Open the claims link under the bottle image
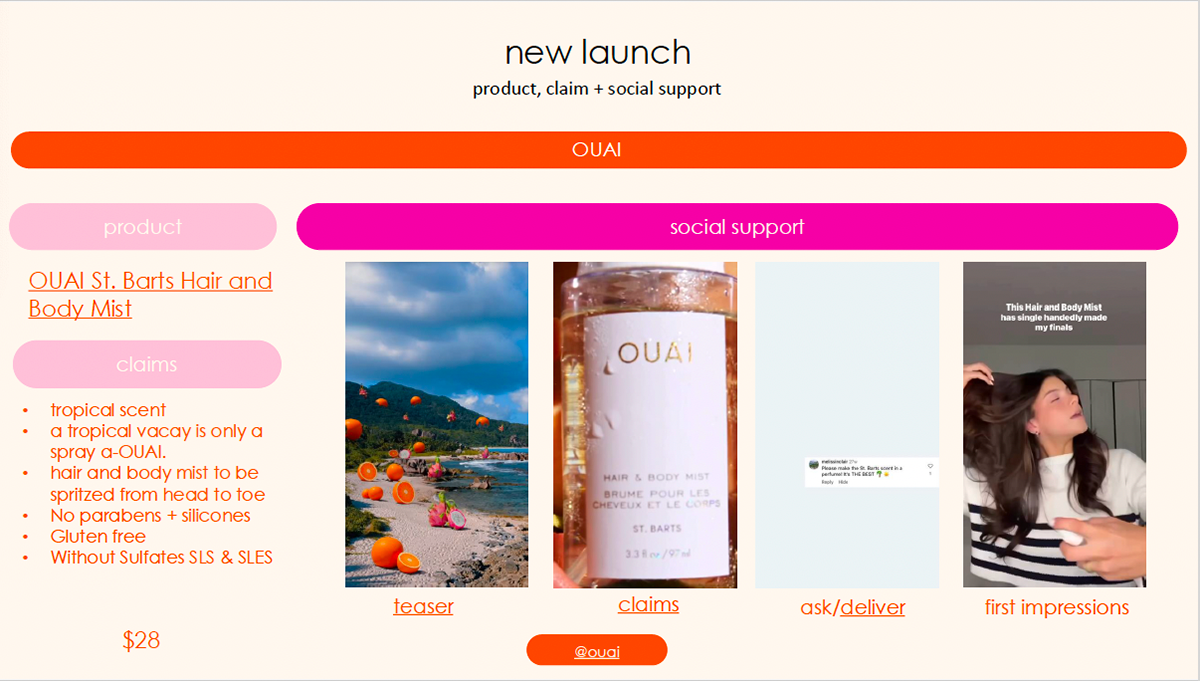1200x681 pixels. click(x=648, y=604)
